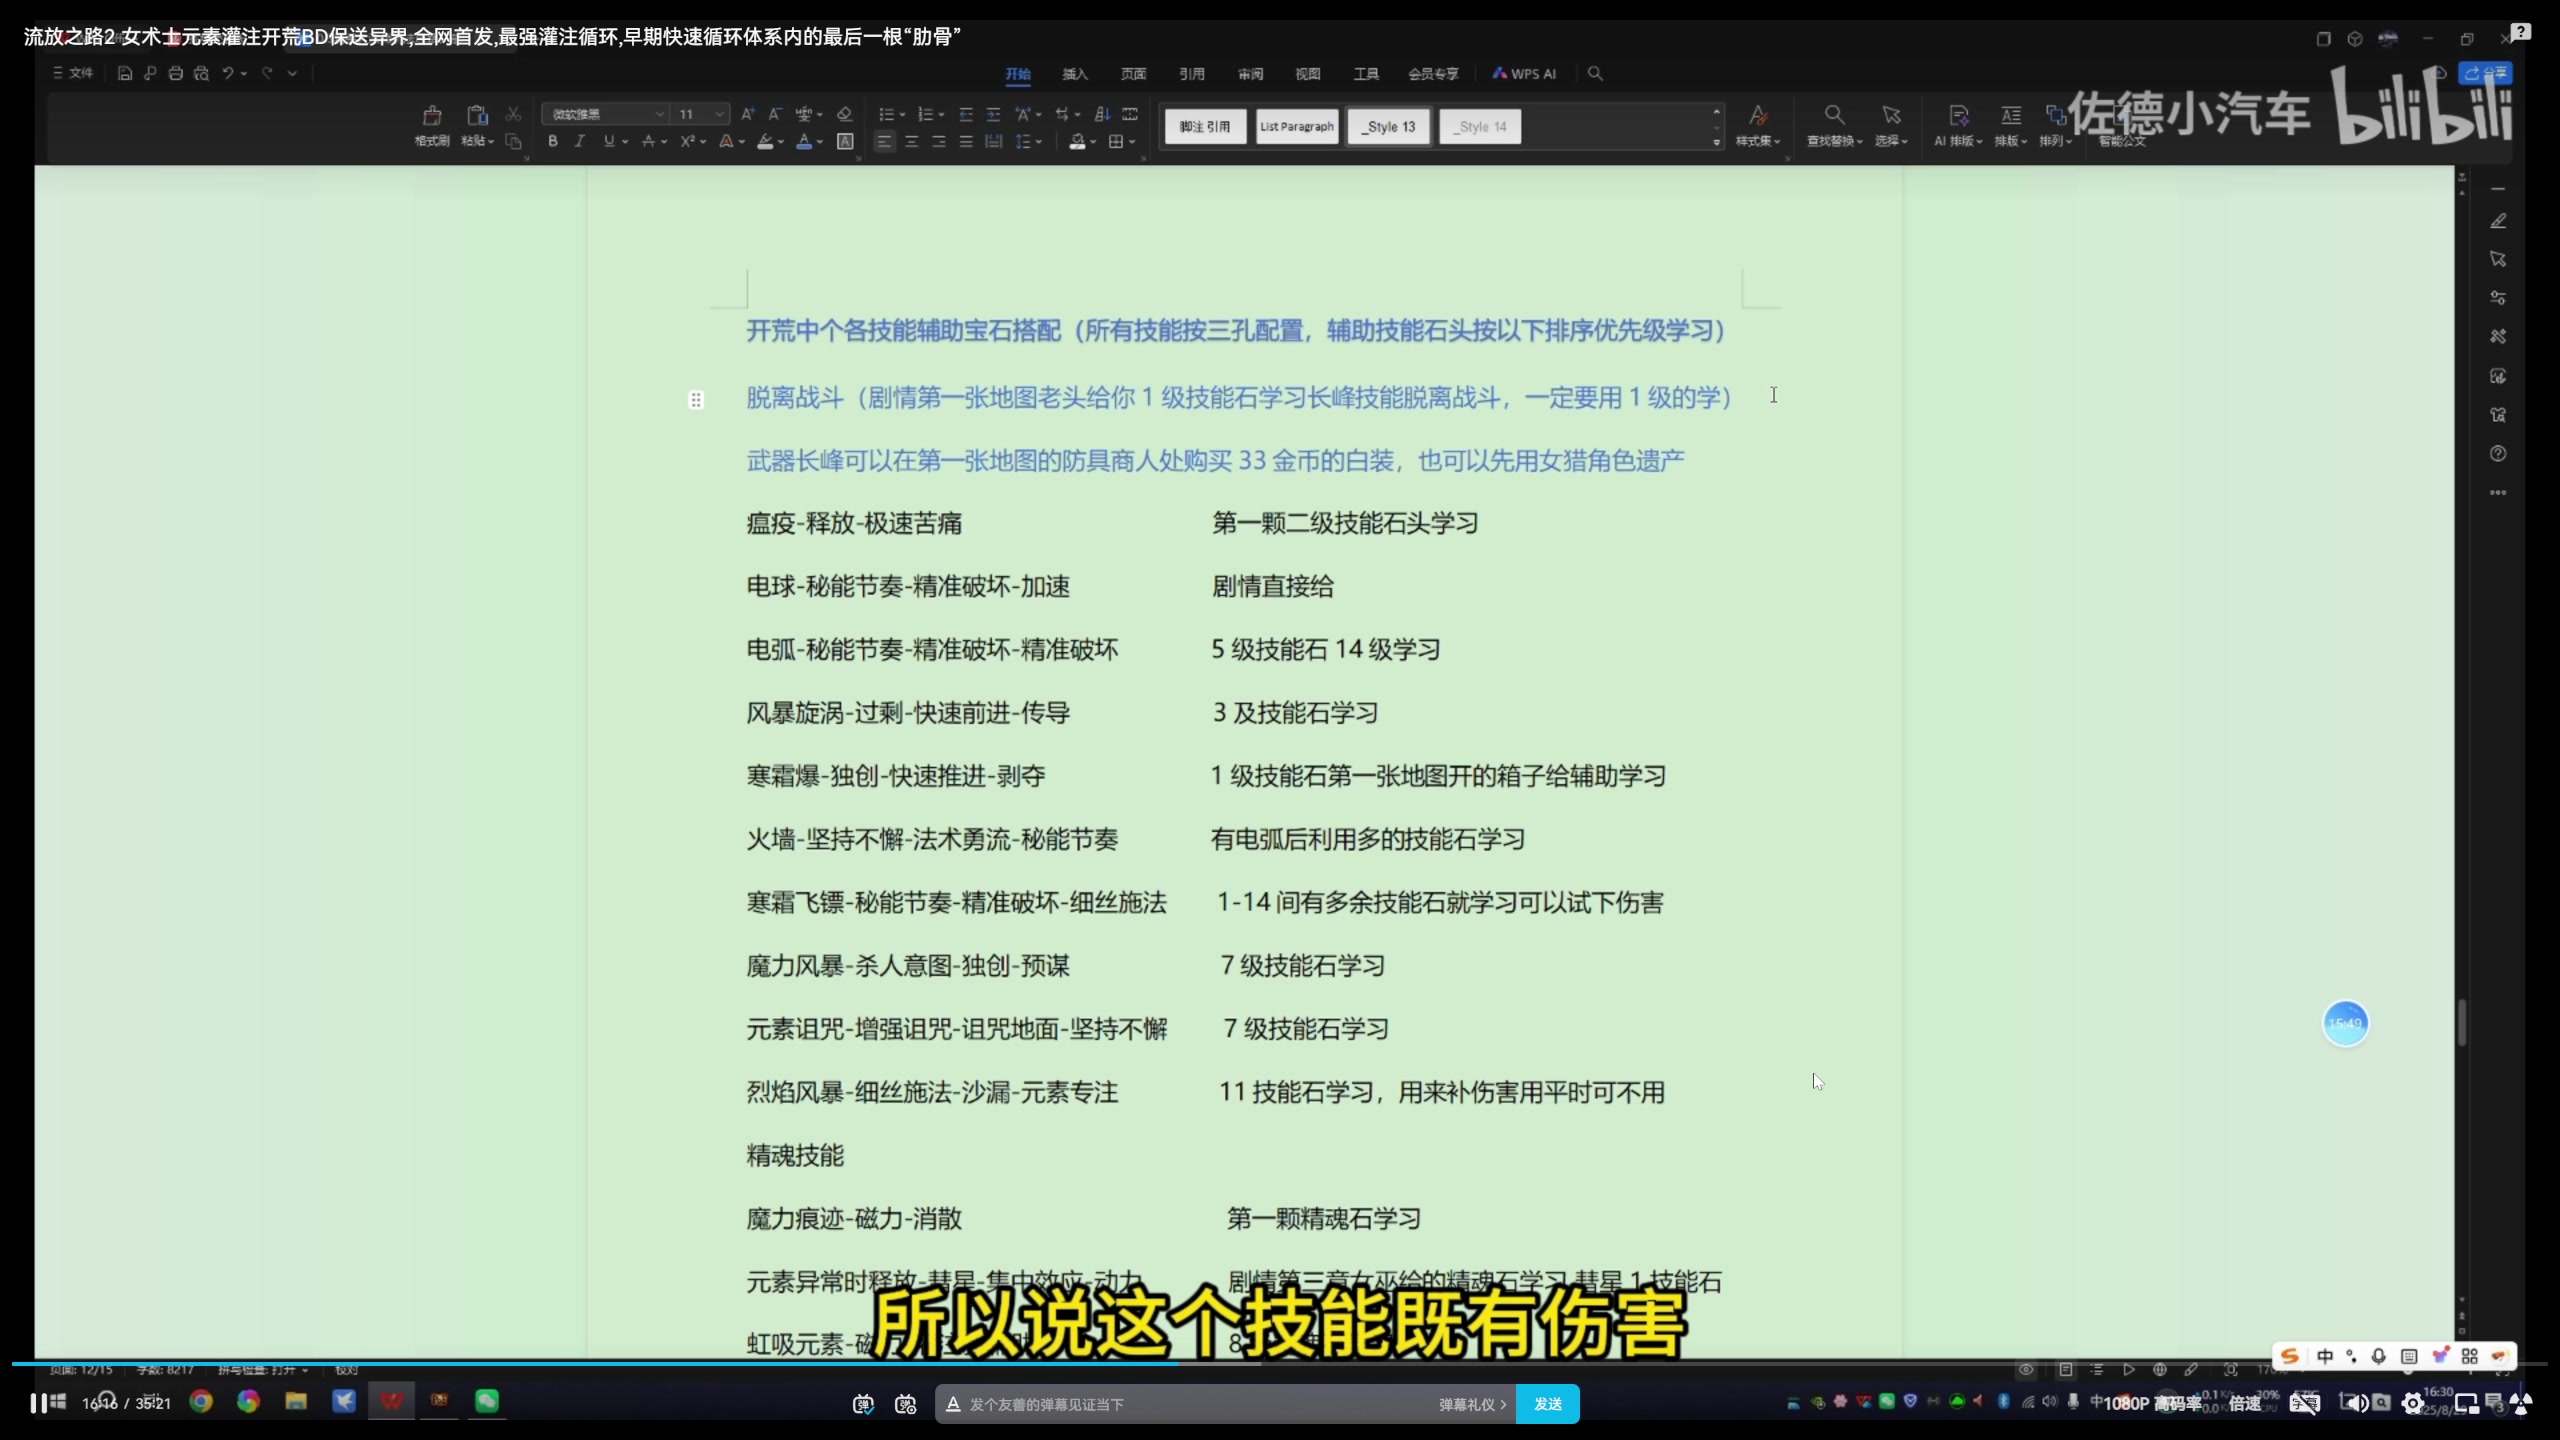Click the 弹幕礼仪 link

[x=1472, y=1405]
